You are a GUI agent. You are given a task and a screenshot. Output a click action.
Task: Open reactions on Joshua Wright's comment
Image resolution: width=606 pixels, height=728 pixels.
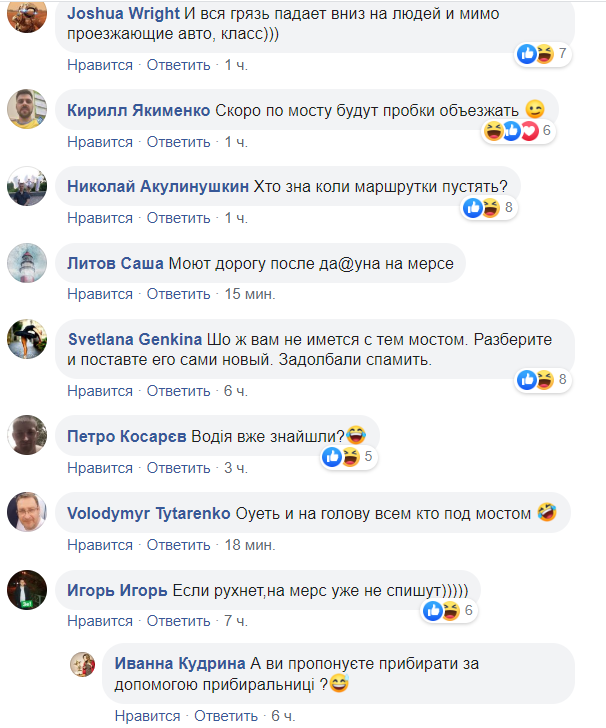pos(542,54)
